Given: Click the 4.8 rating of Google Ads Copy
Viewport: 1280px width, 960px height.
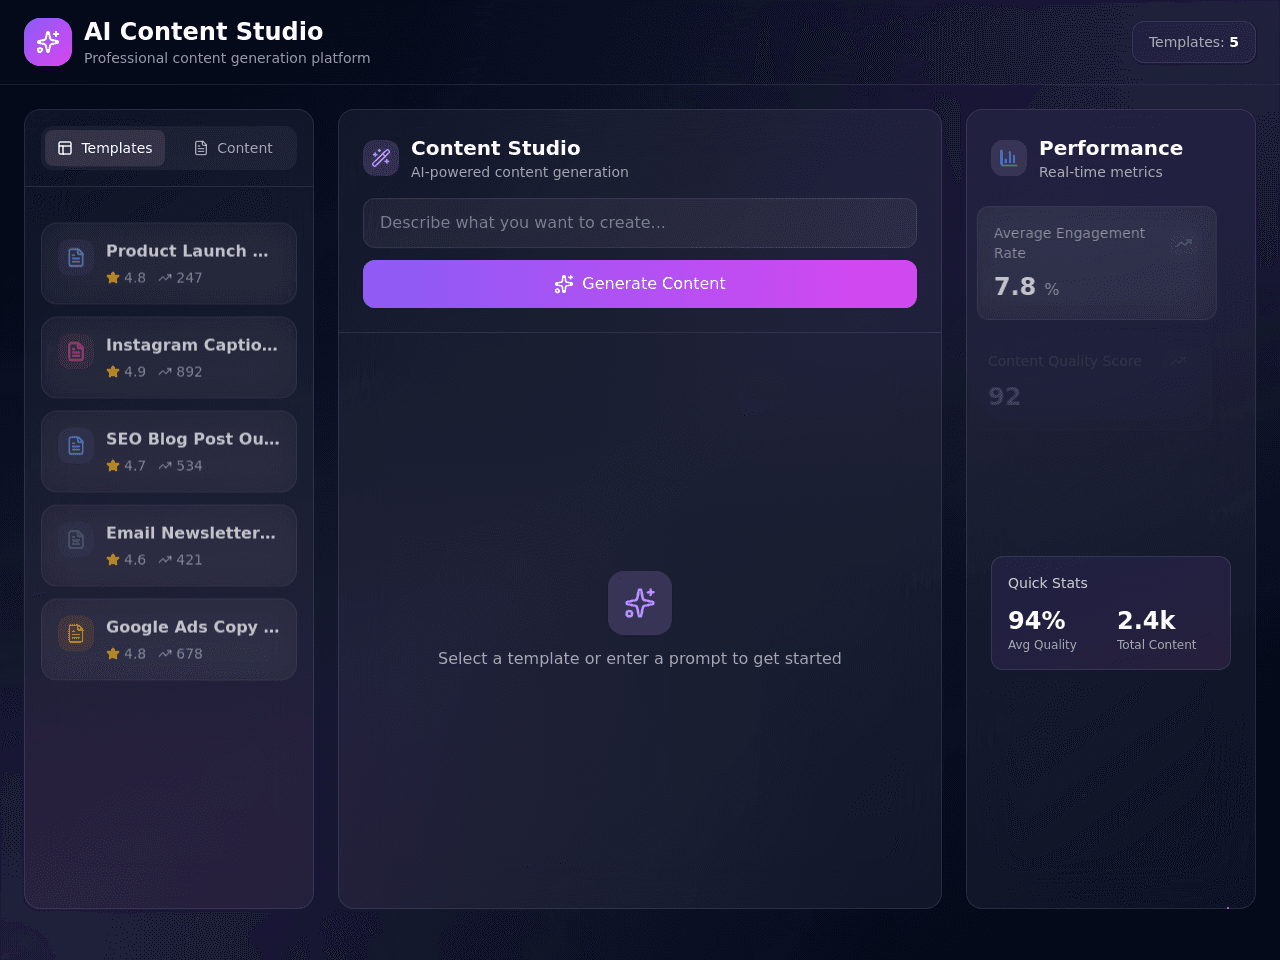Looking at the screenshot, I should click(135, 654).
